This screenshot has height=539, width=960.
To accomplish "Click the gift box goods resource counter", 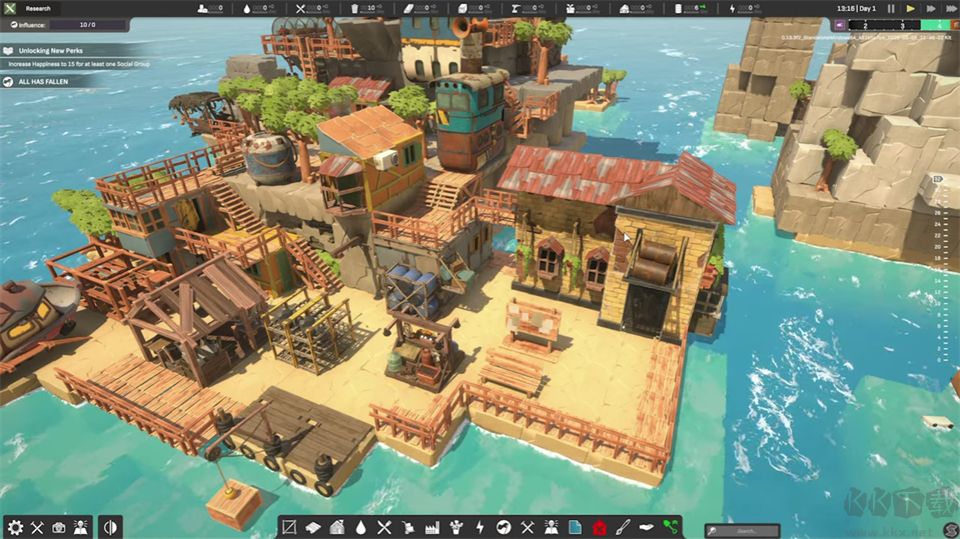I will coord(581,9).
